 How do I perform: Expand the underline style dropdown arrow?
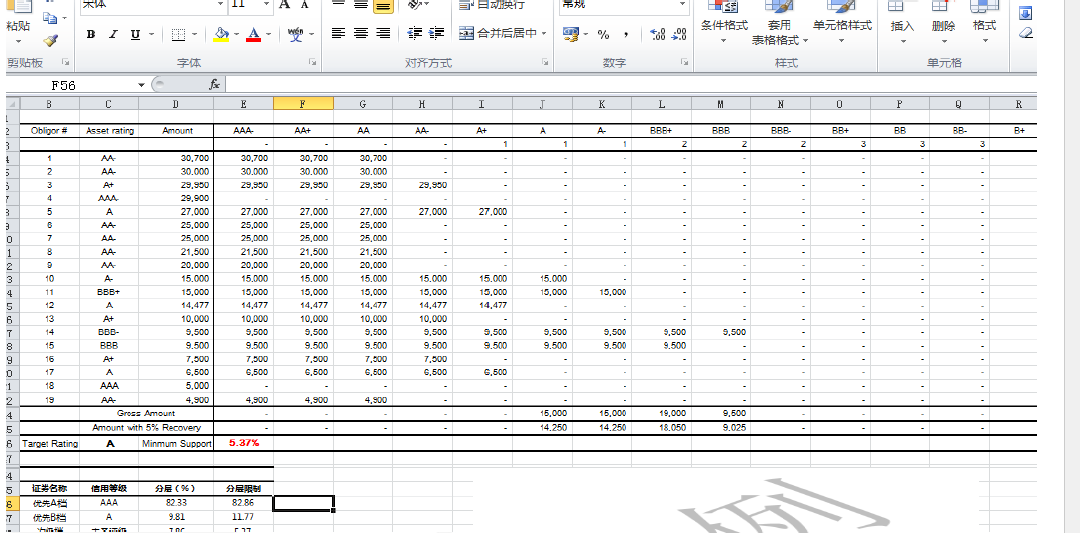pos(152,34)
